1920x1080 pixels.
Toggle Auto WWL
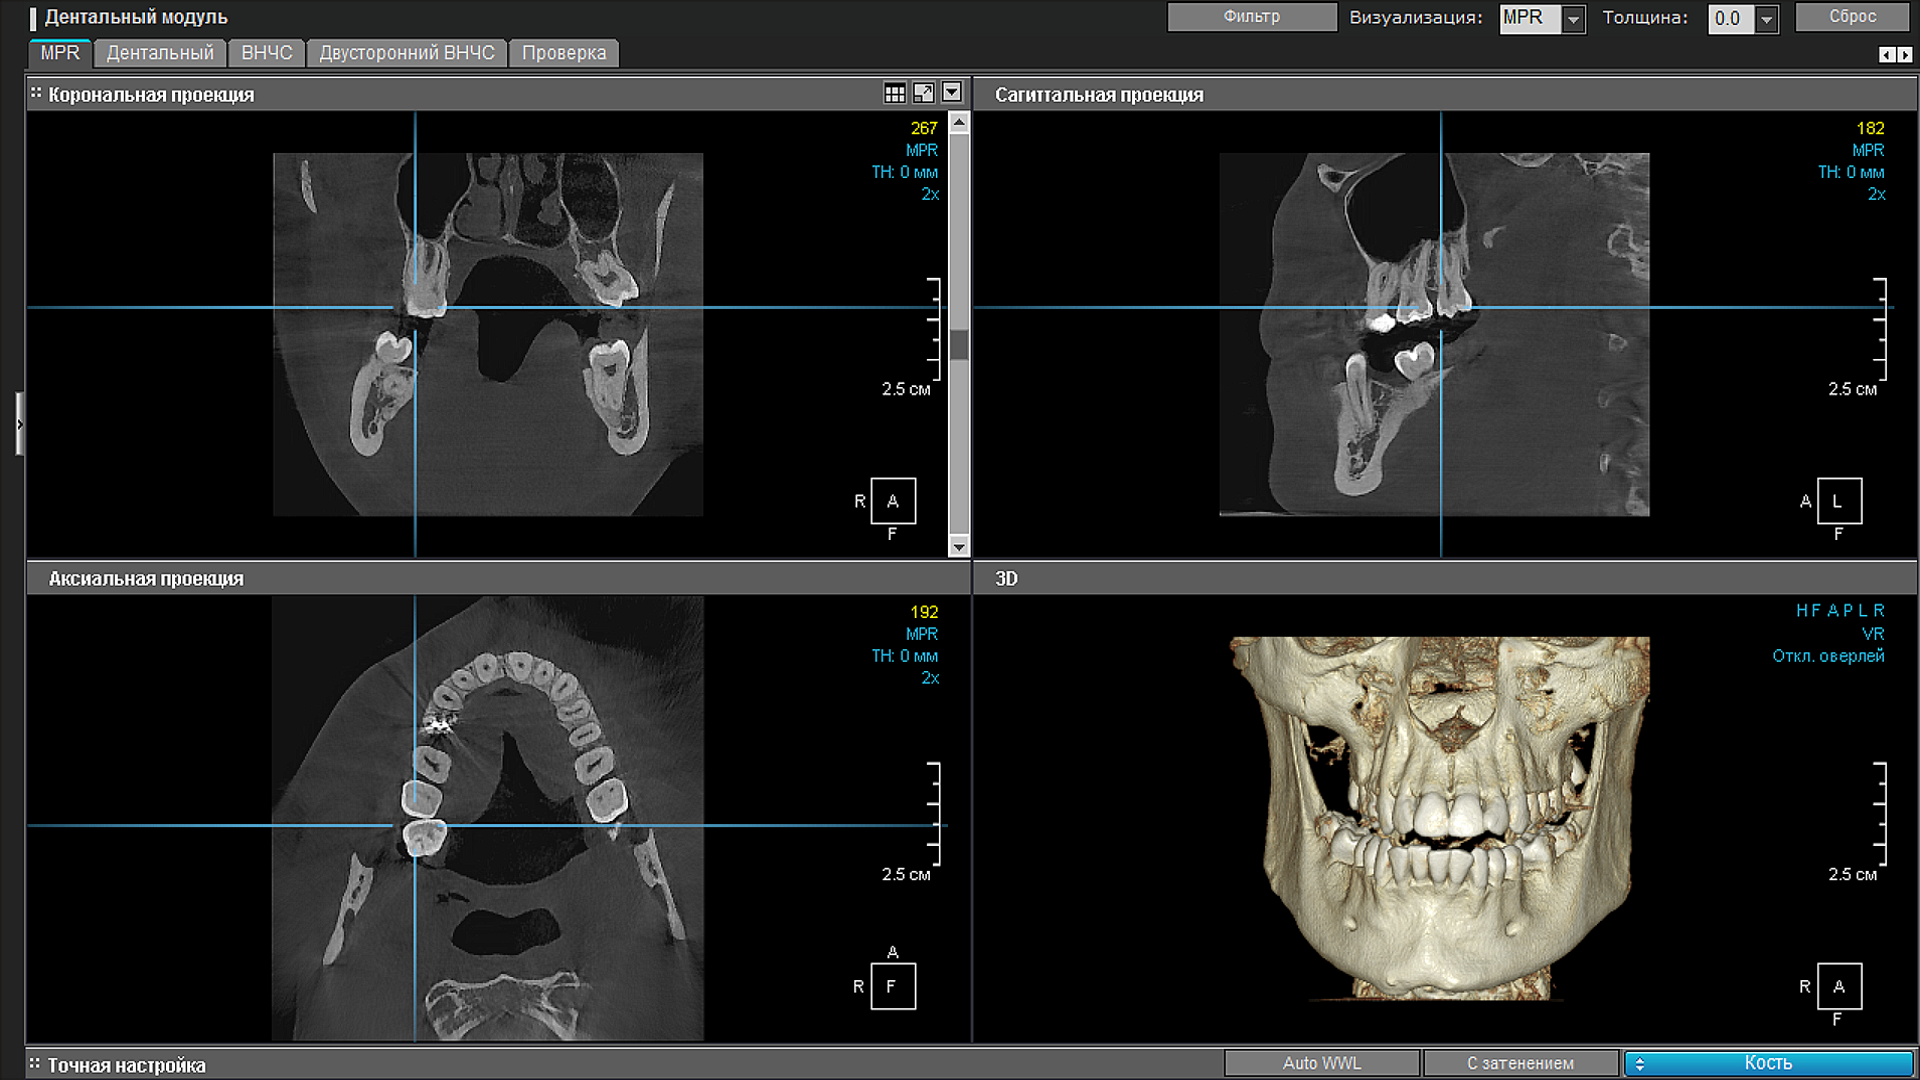click(1322, 1063)
